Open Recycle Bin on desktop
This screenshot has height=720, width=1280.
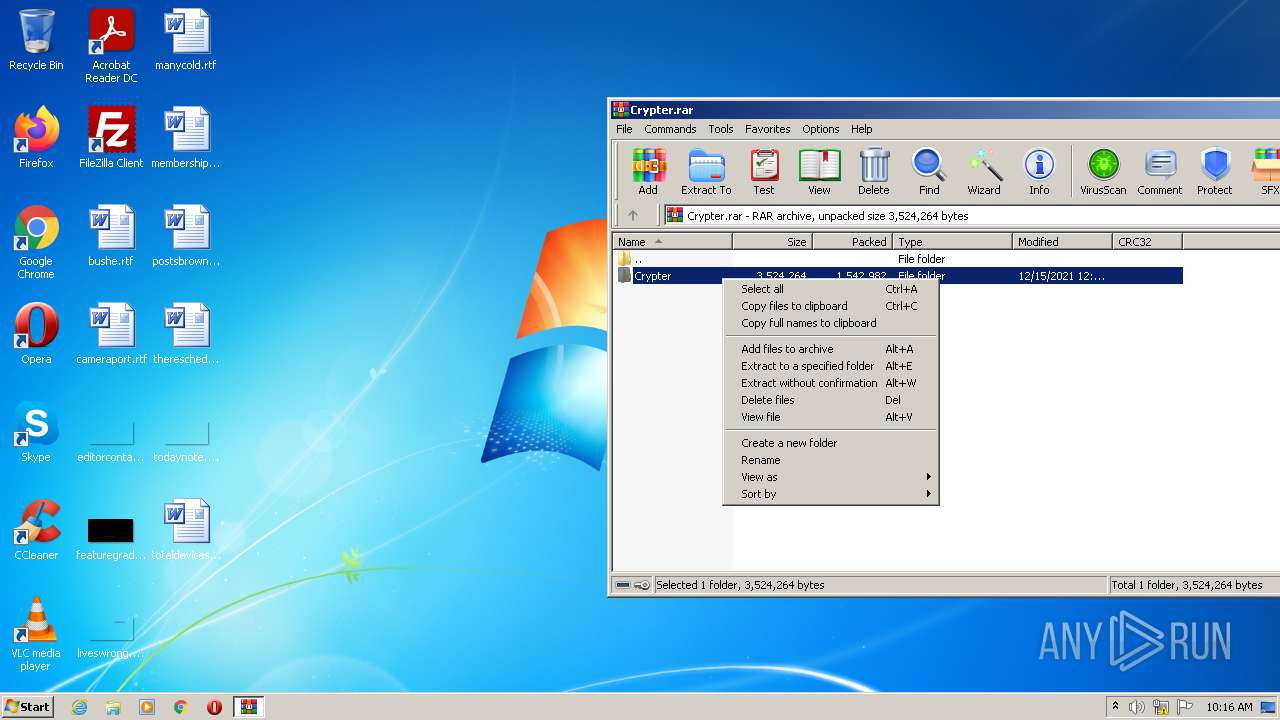36,40
